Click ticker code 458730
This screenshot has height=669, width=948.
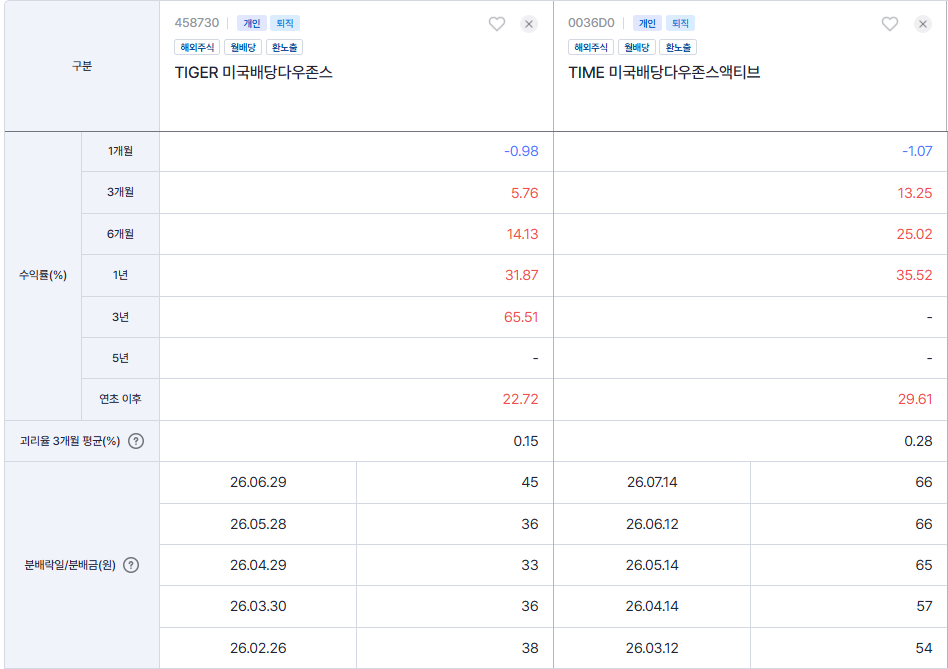[196, 23]
